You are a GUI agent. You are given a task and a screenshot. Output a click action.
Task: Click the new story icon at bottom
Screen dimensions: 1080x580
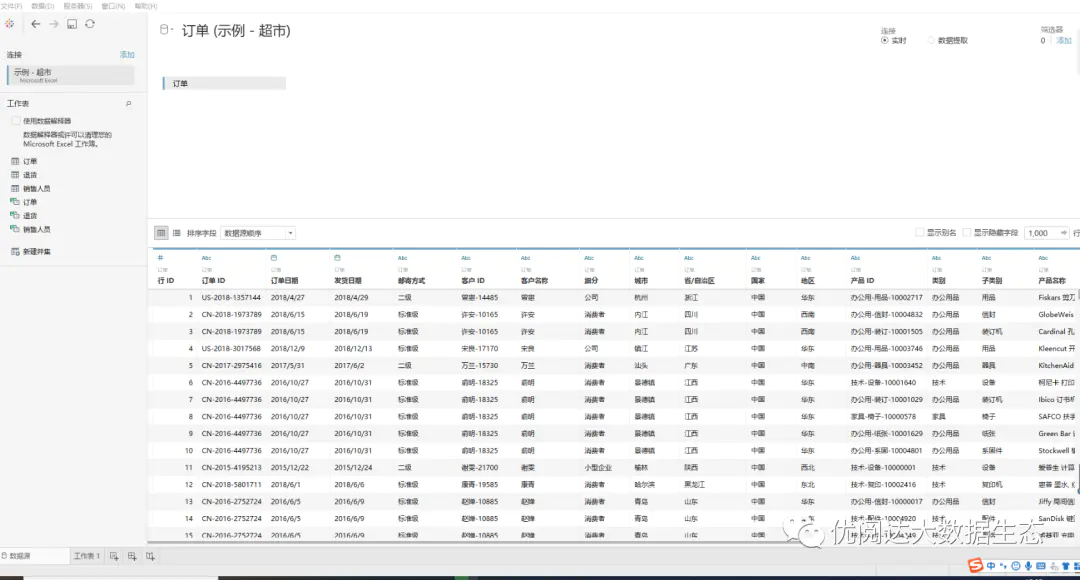(x=149, y=556)
